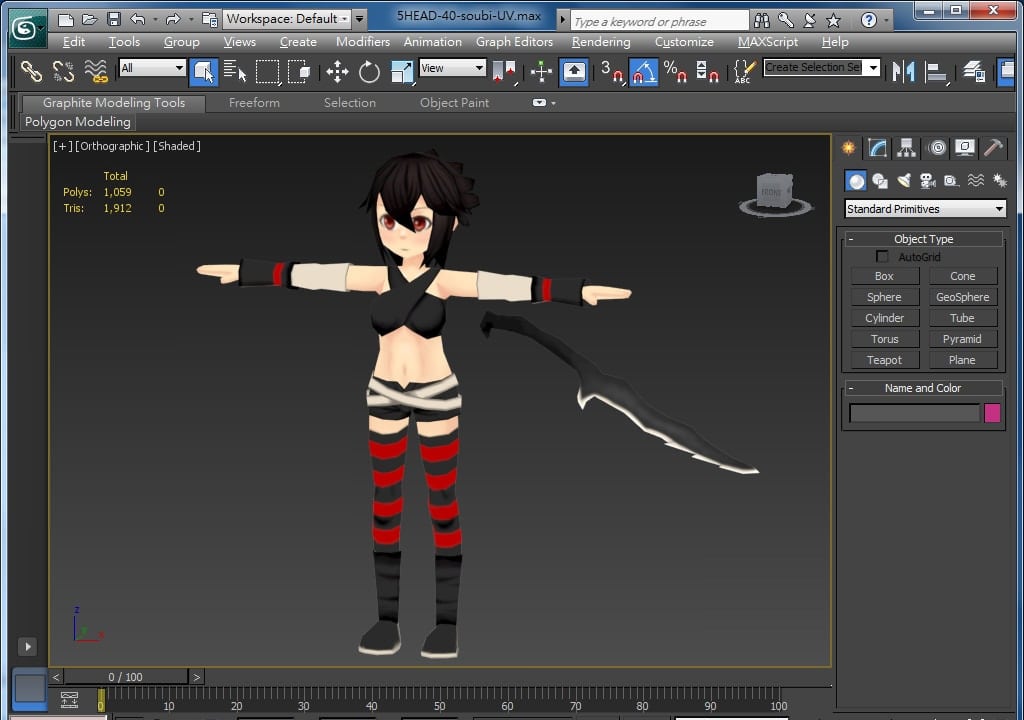Open the Utilities hammer panel tab
The image size is (1024, 720).
click(x=993, y=148)
